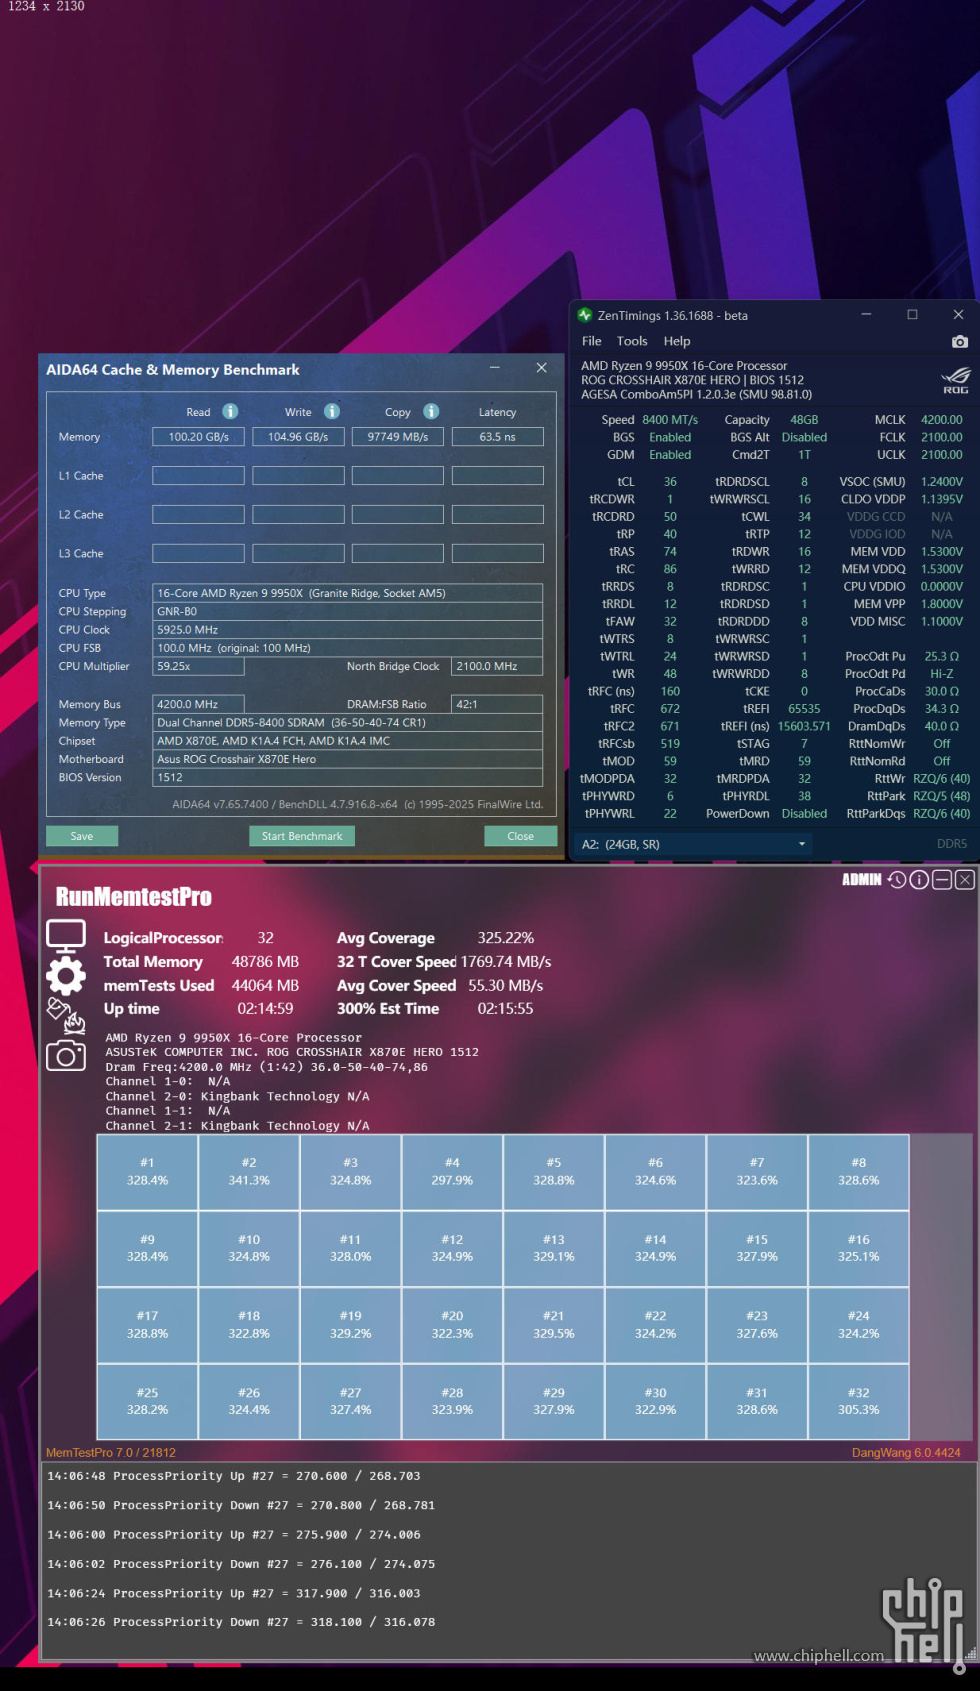Click the Motherboard Asus ROG Crosshair X870E Hero field

pyautogui.click(x=348, y=760)
